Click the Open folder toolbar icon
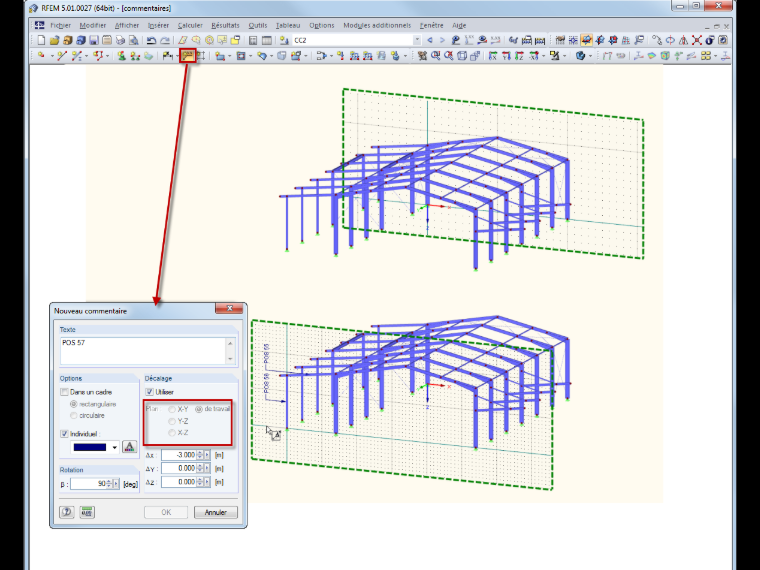Viewport: 760px width, 570px height. click(55, 40)
